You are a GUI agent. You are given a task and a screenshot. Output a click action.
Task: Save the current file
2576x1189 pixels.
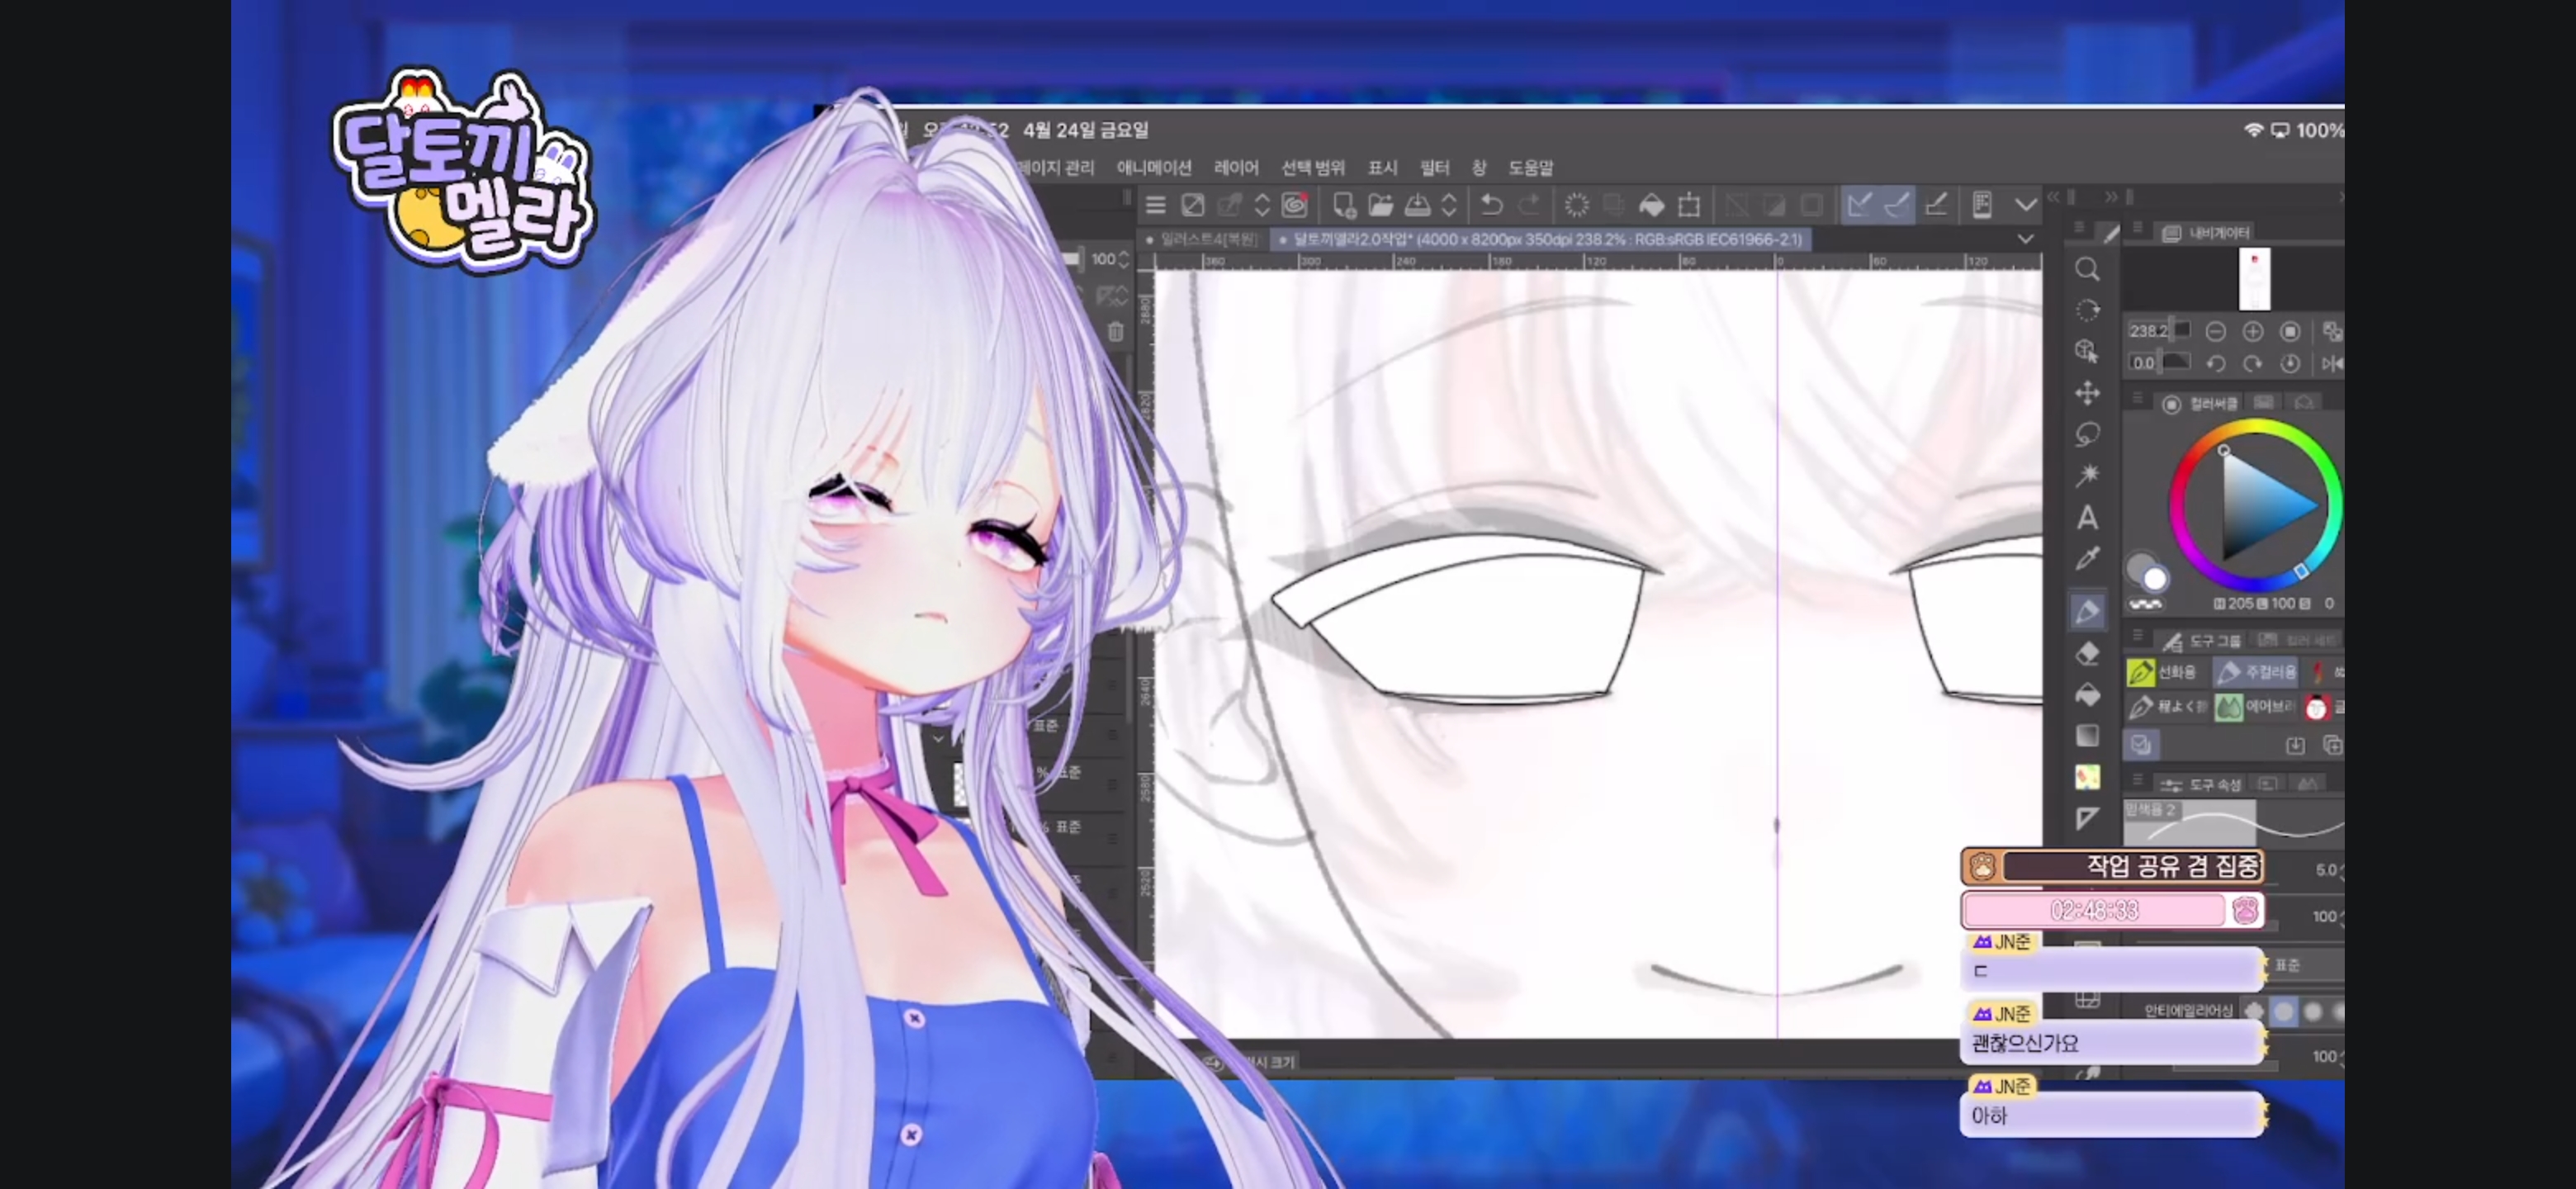click(1417, 205)
